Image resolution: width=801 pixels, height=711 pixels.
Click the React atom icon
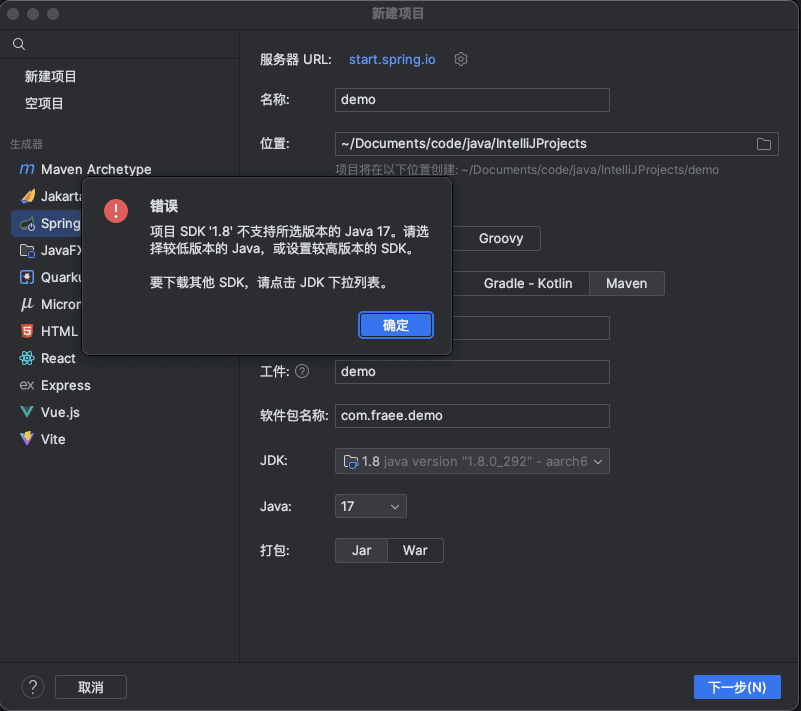pyautogui.click(x=27, y=358)
